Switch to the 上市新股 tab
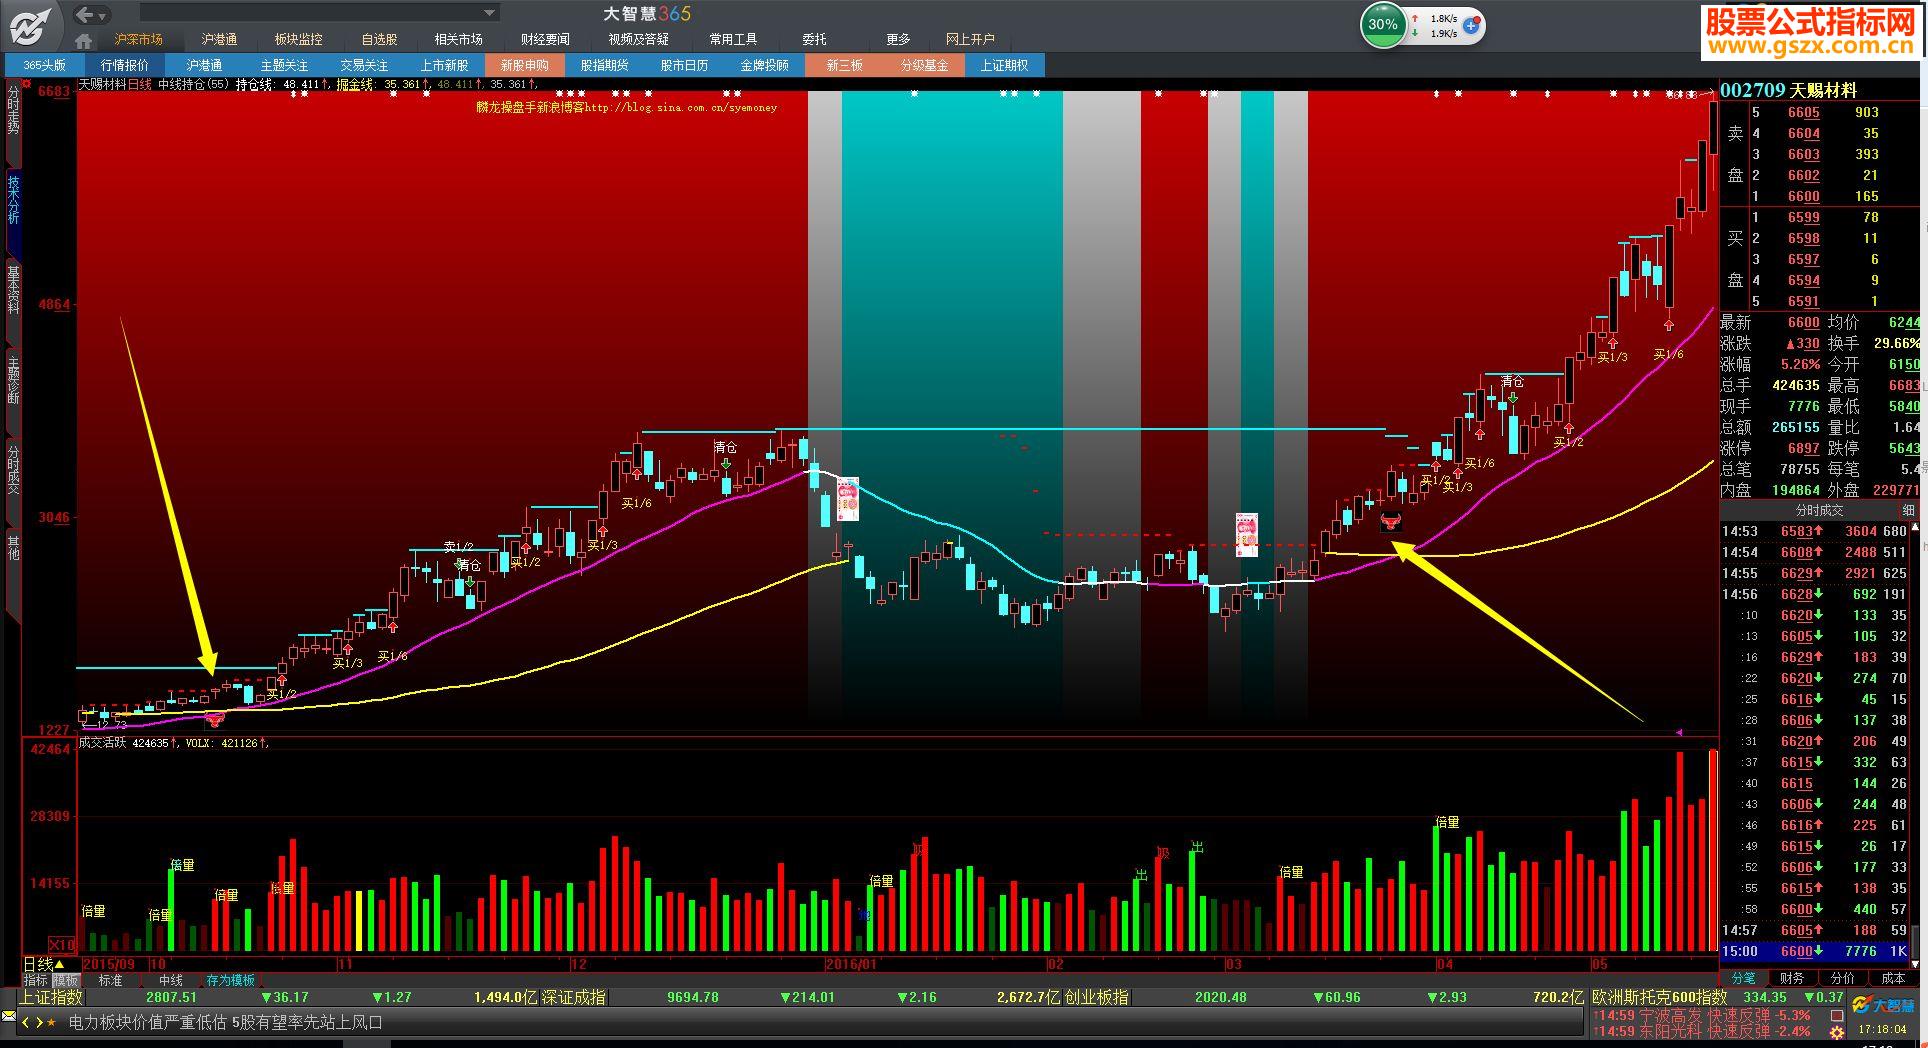This screenshot has height=1048, width=1928. pyautogui.click(x=445, y=65)
